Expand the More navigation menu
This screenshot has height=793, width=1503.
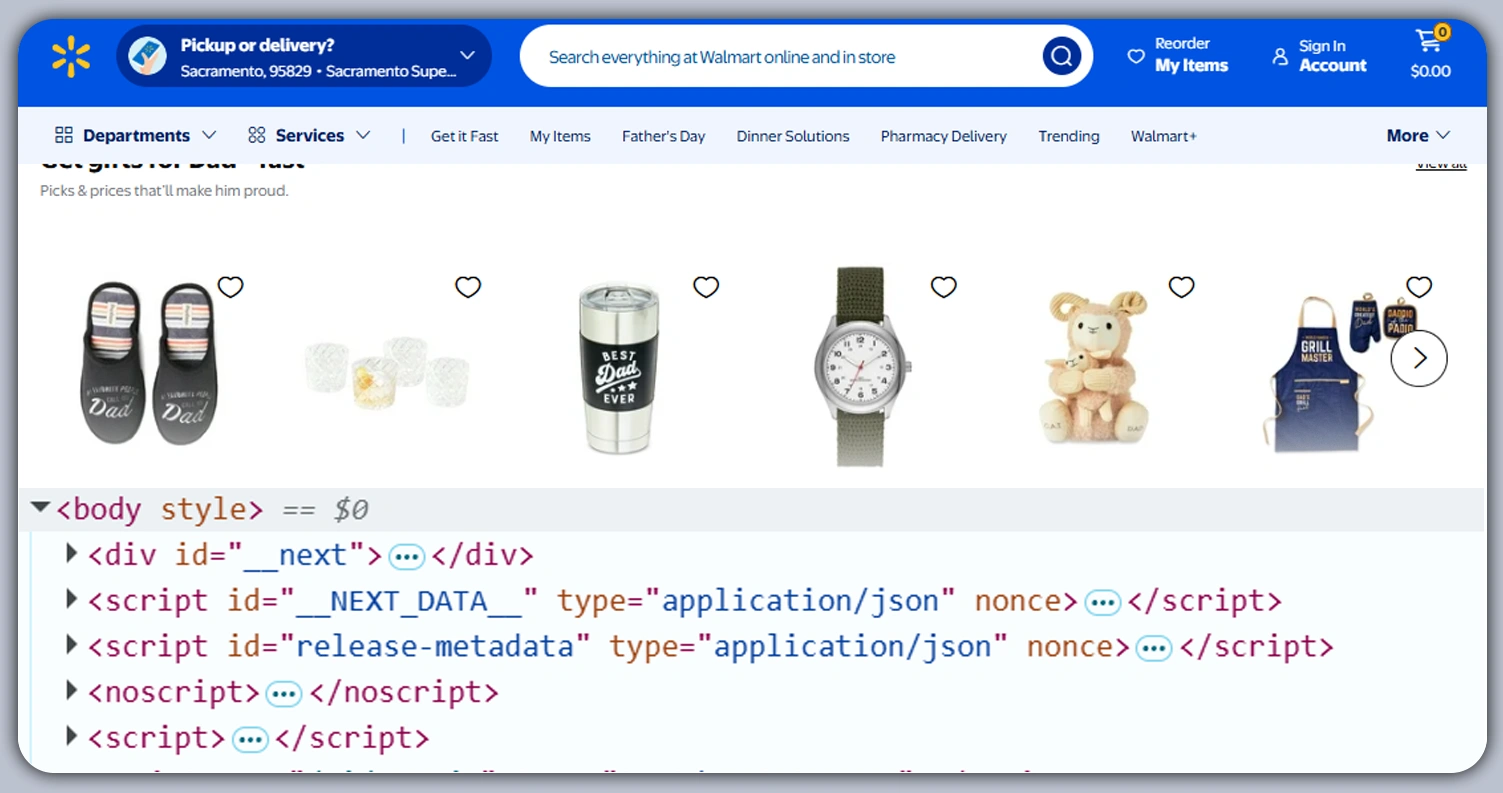click(x=1416, y=135)
